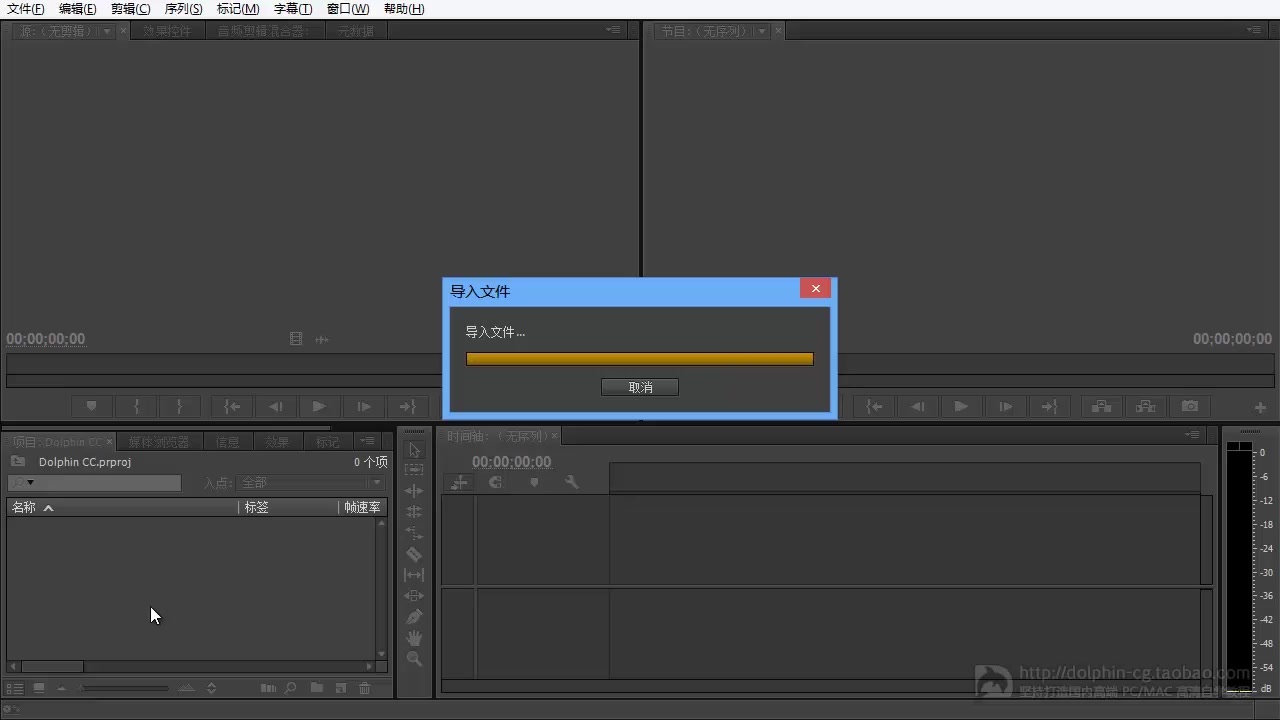Click the Find icon in Project panel
This screenshot has width=1280, height=720.
[x=291, y=688]
